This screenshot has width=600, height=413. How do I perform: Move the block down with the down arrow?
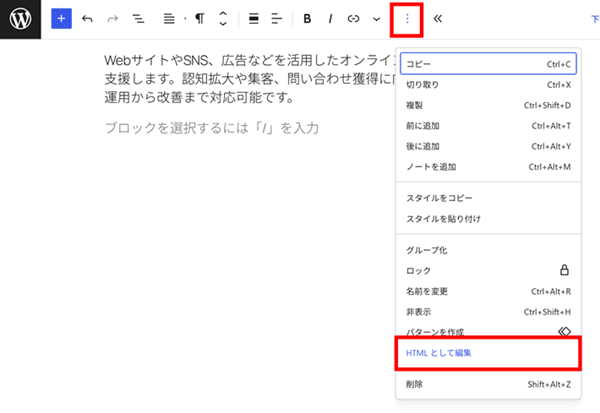pos(223,24)
